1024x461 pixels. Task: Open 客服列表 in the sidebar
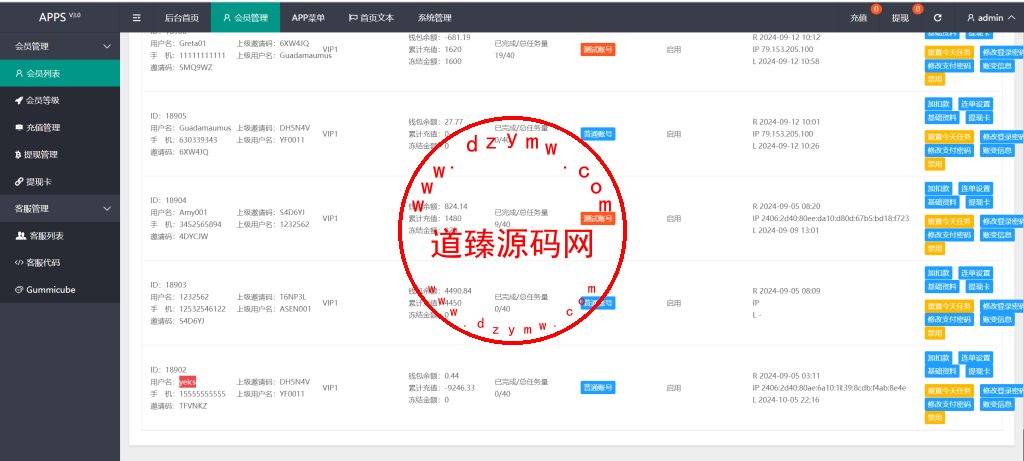(x=60, y=235)
